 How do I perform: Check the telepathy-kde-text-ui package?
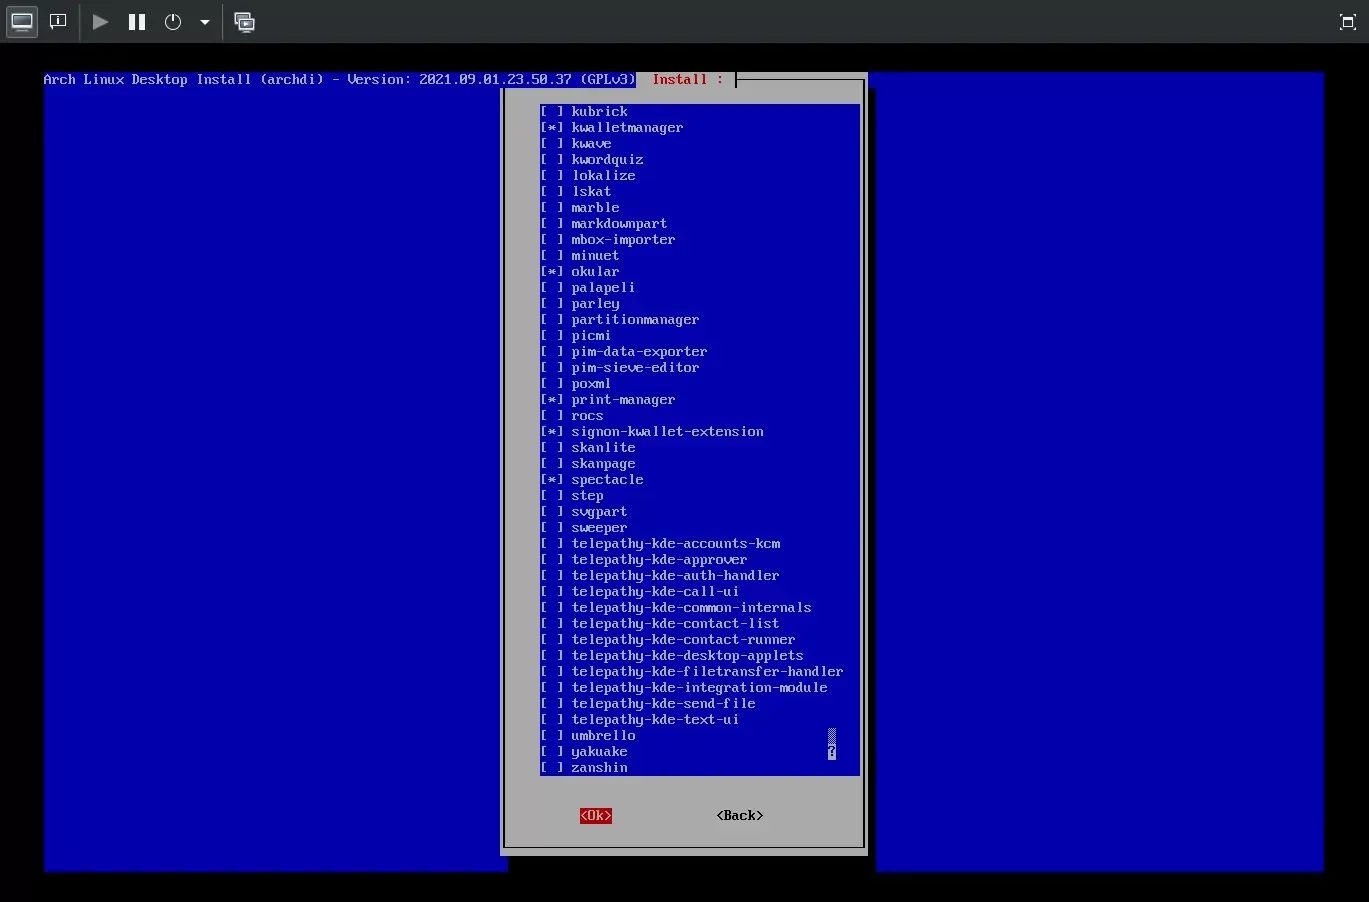(552, 720)
